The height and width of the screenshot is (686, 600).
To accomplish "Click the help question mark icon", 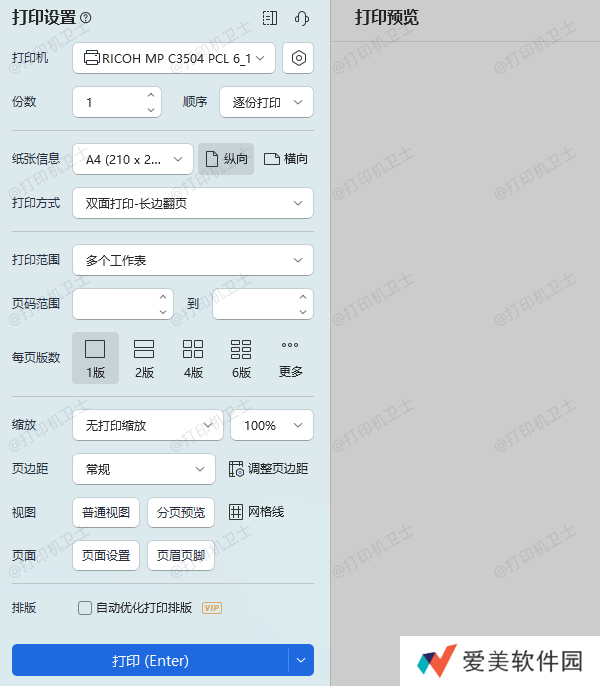I will (x=86, y=18).
